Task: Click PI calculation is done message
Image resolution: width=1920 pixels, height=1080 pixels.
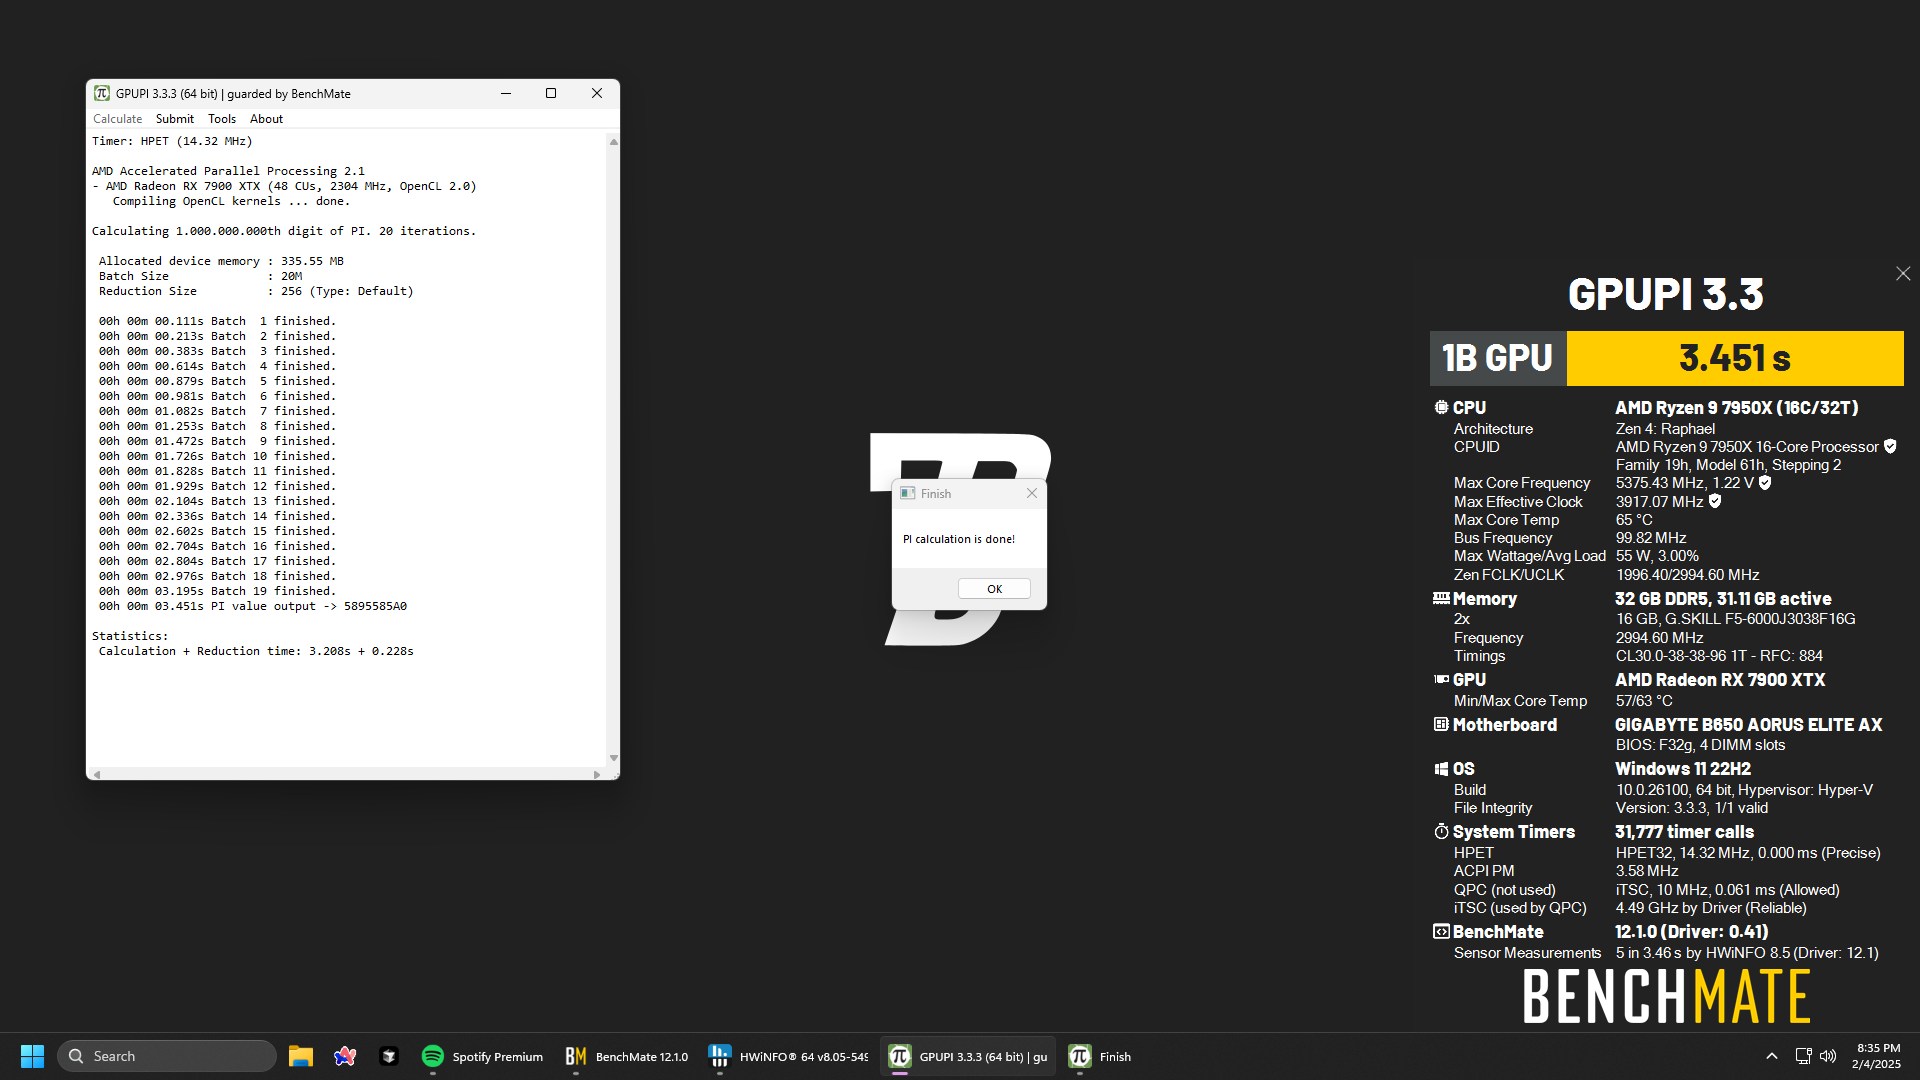Action: click(959, 539)
